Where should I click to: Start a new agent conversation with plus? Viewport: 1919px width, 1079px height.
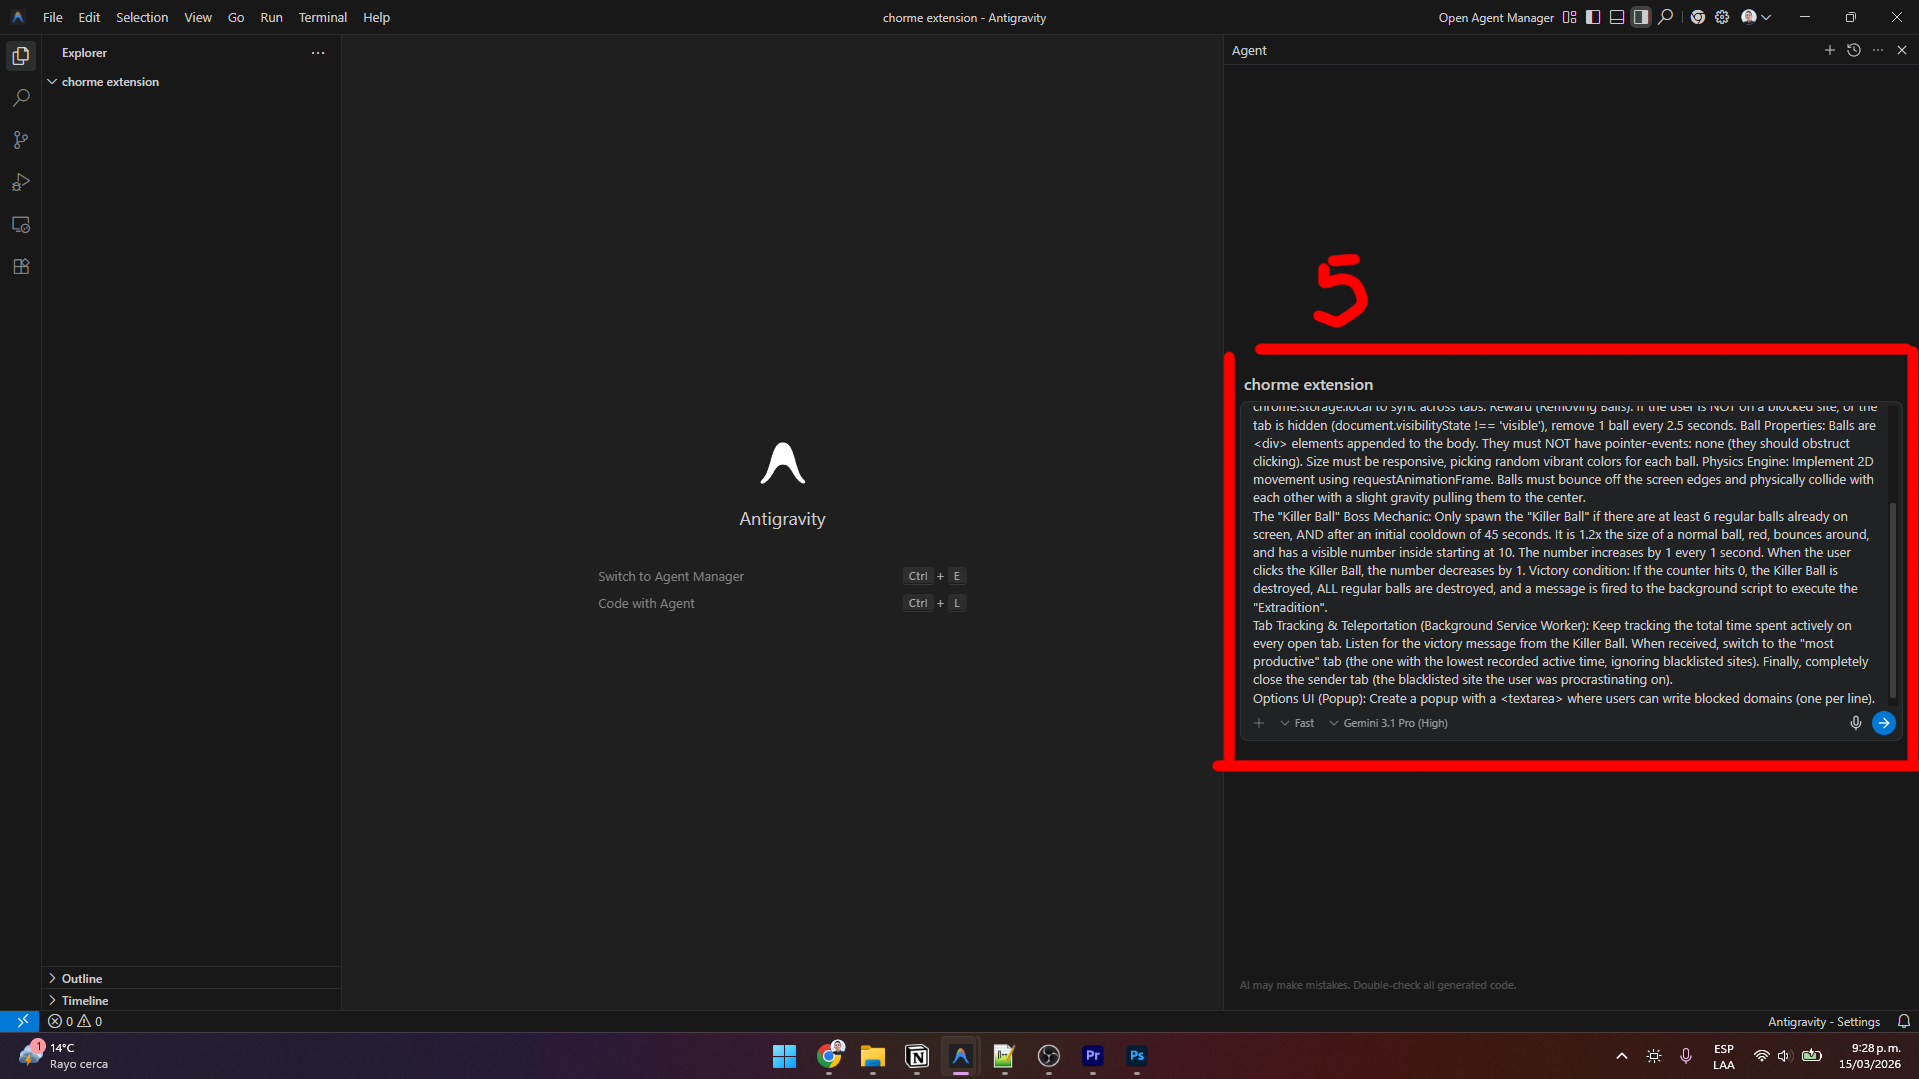point(1830,50)
